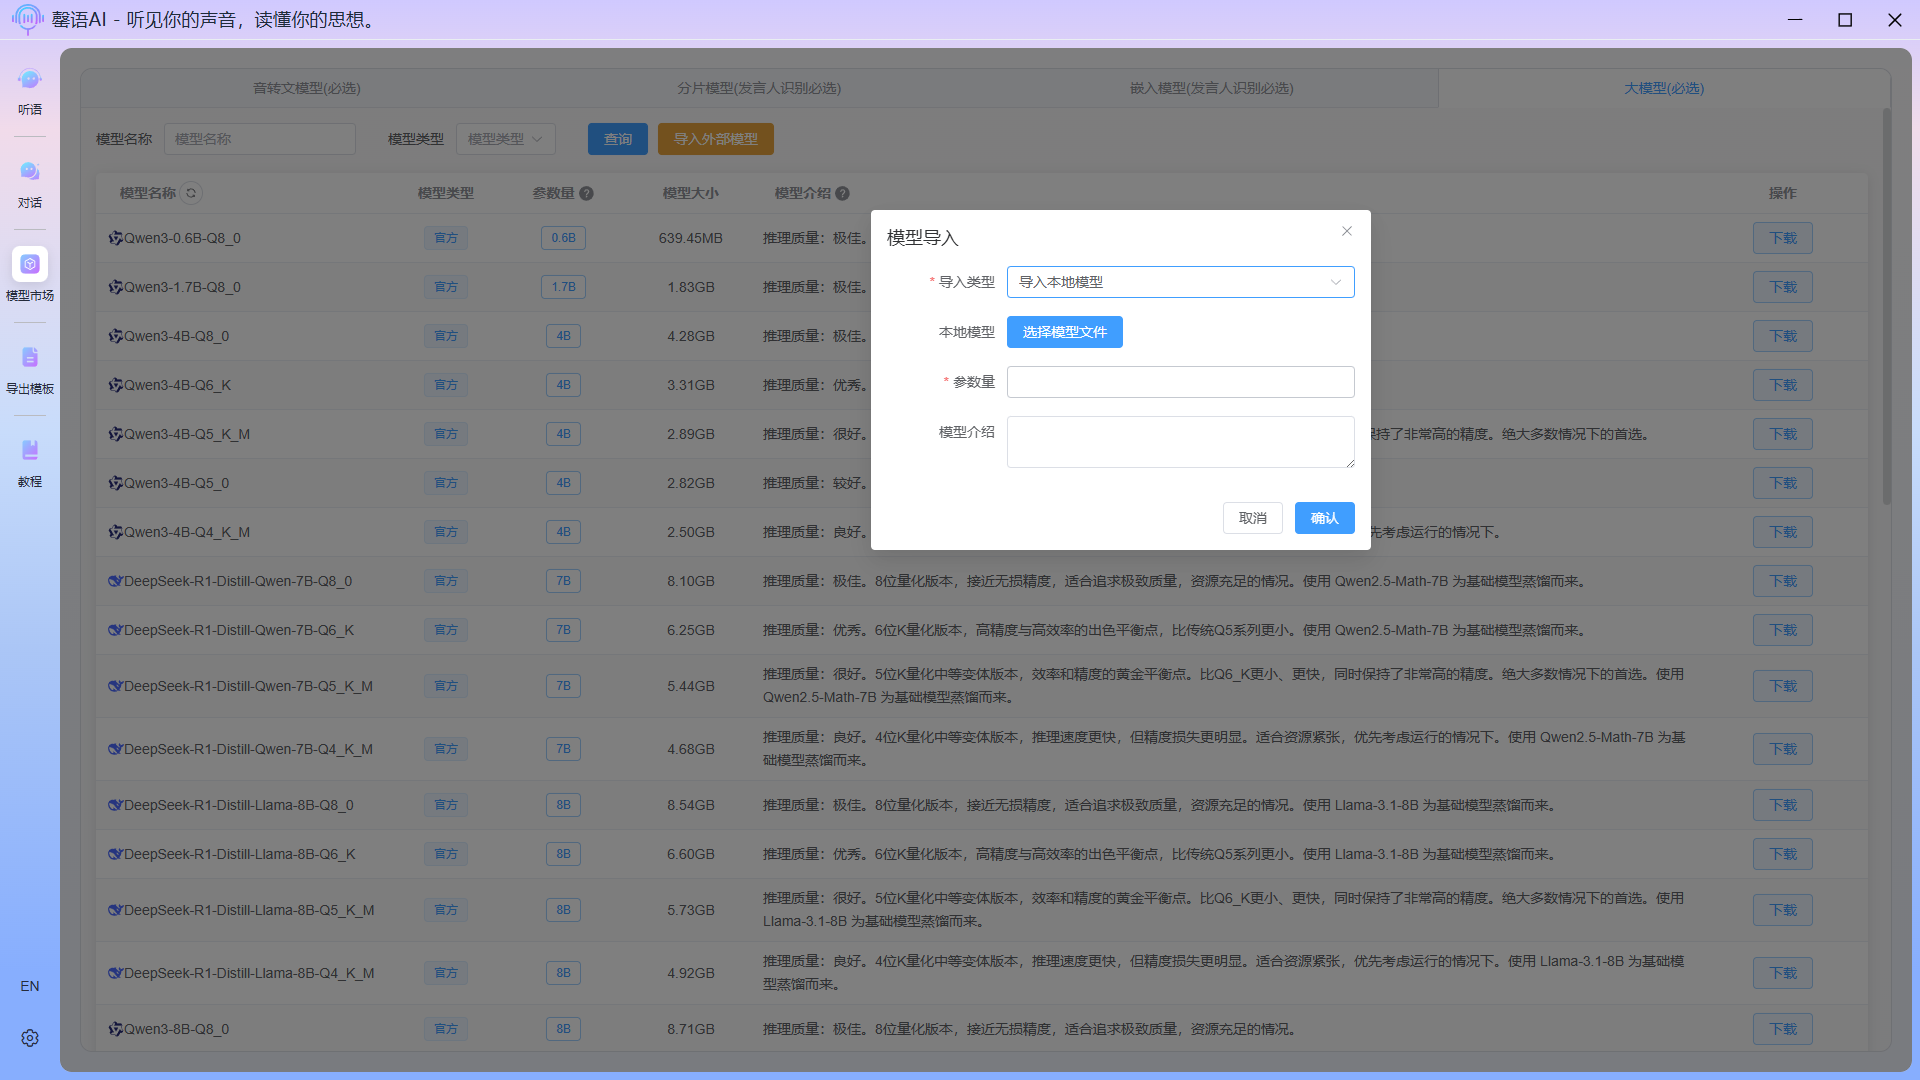
Task: Click the Qwen icon of Qwen3-8B-Q8_0 row
Action: [x=116, y=1029]
